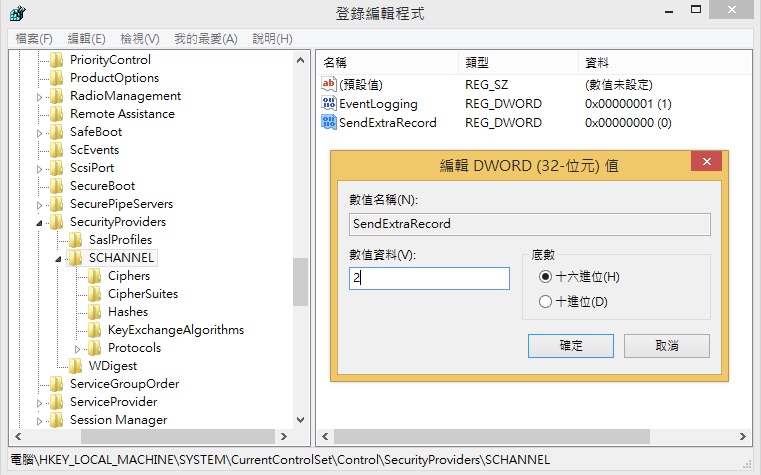Select the 十進位(D) decimal radio button
The image size is (761, 475).
[545, 301]
